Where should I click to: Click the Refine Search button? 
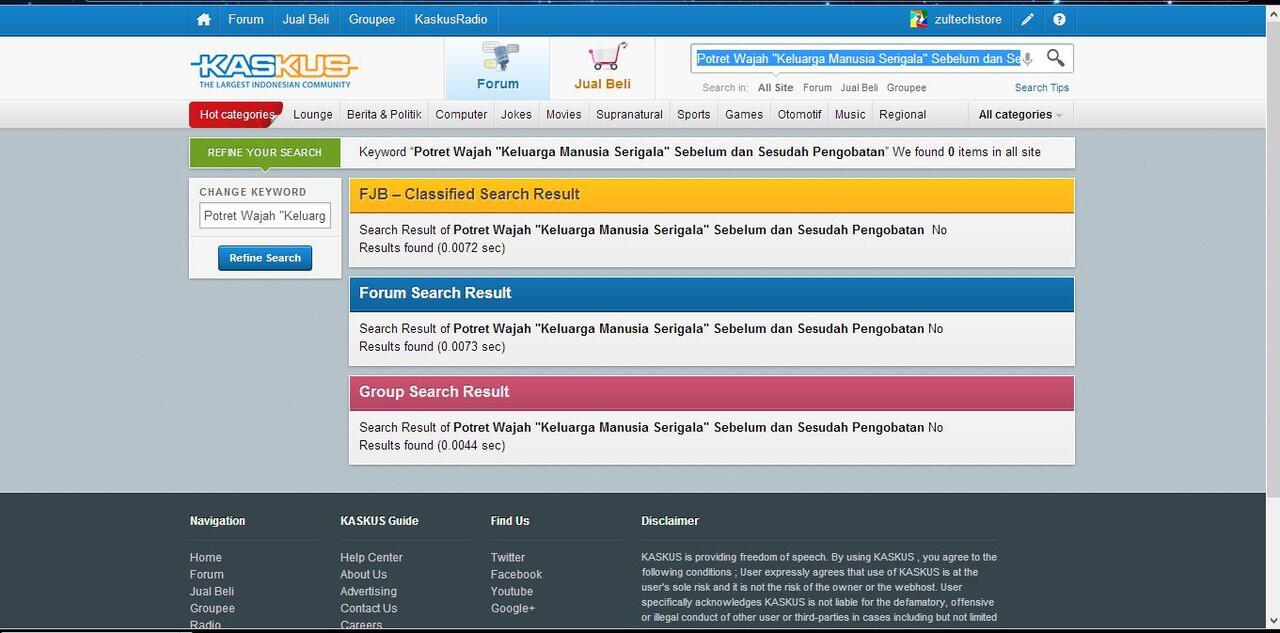[x=265, y=258]
